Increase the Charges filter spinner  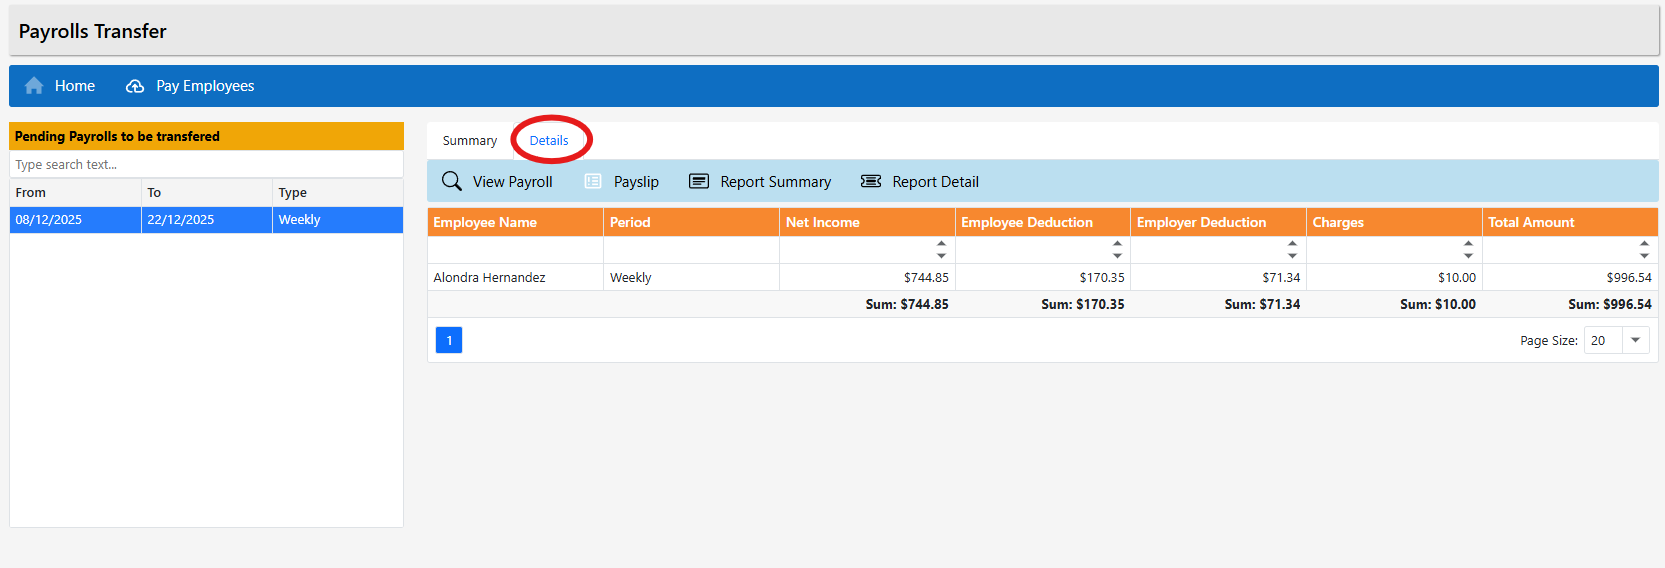coord(1469,244)
